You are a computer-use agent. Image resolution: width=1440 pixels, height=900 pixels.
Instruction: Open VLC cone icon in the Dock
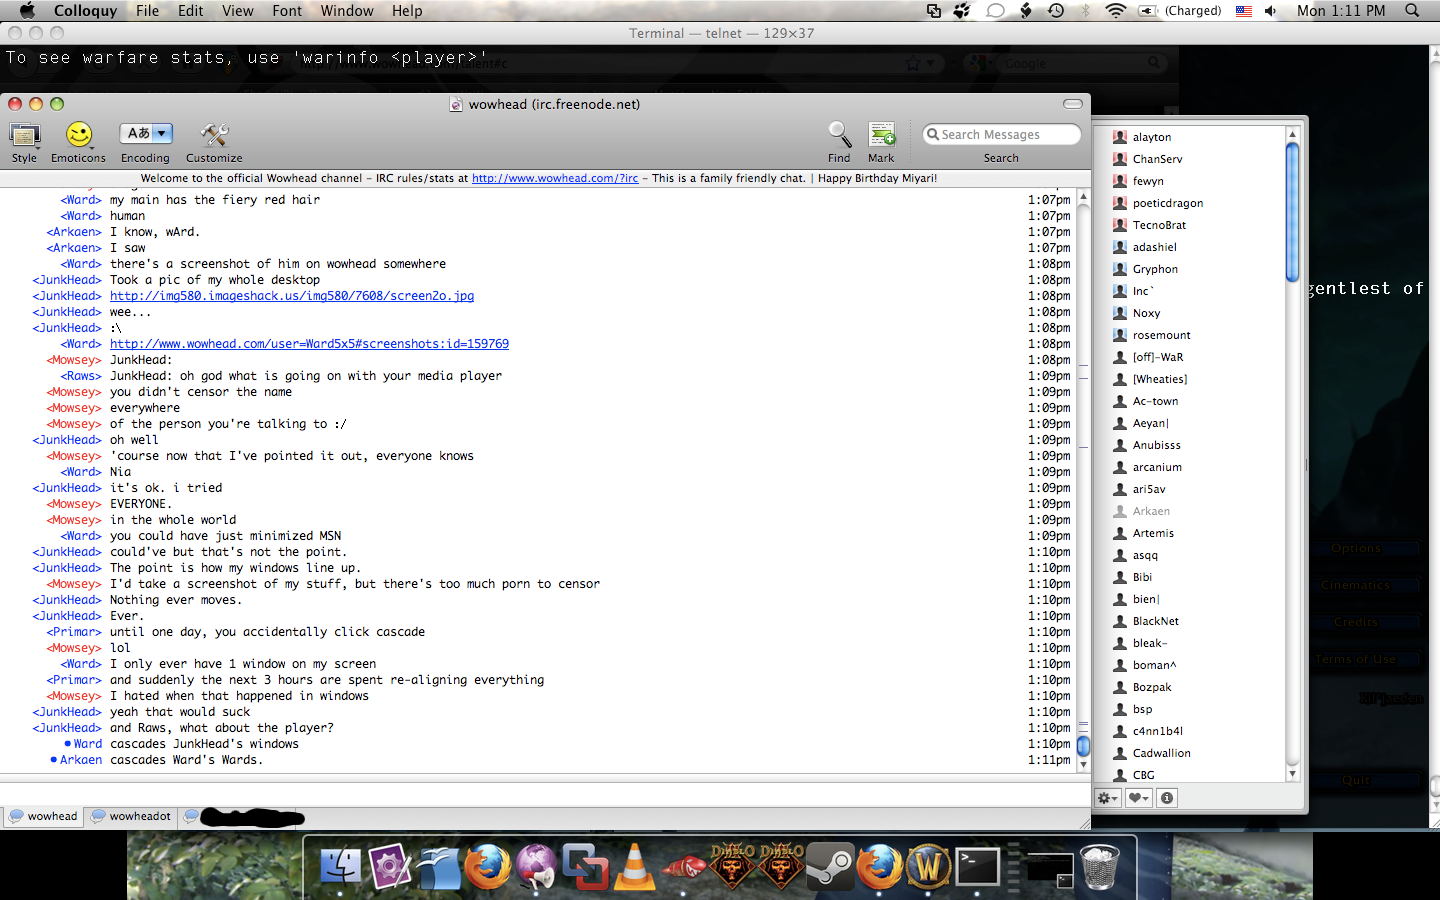click(634, 867)
